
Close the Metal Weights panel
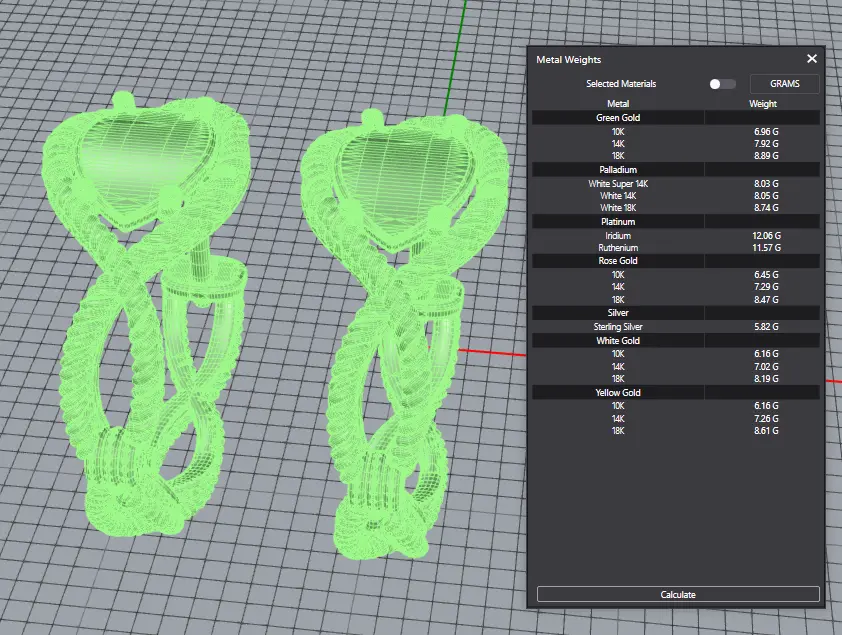coord(811,59)
